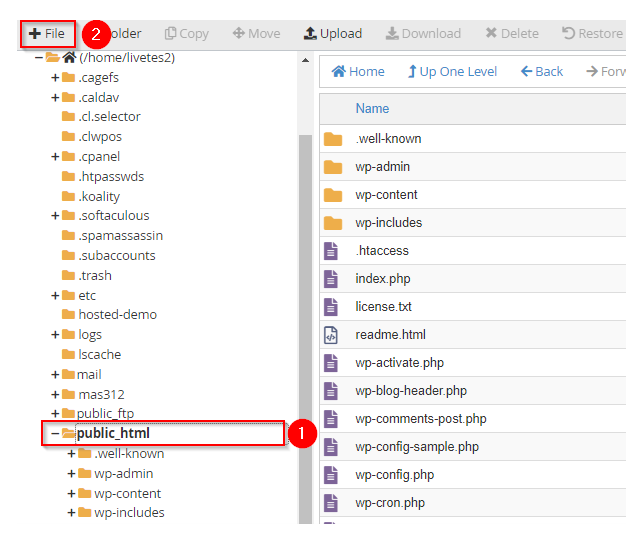Select .spamassassin folder in tree

pos(112,236)
